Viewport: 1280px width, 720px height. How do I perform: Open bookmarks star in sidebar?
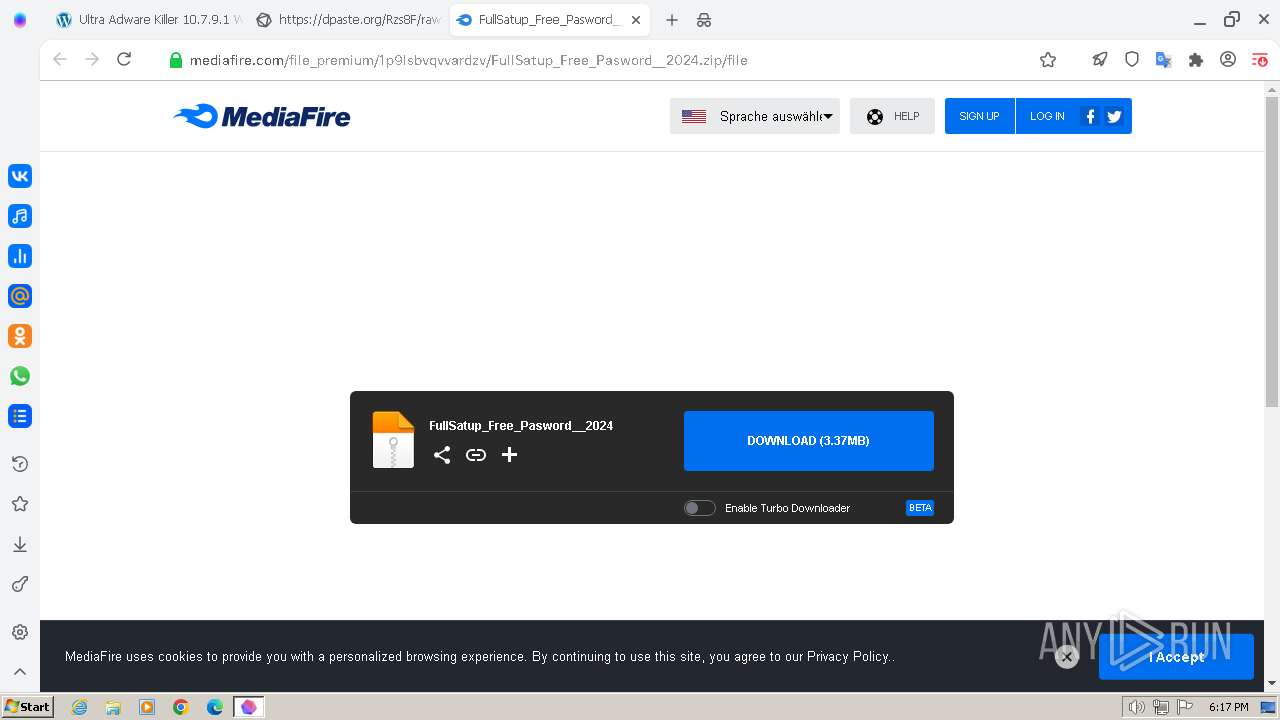(x=20, y=504)
